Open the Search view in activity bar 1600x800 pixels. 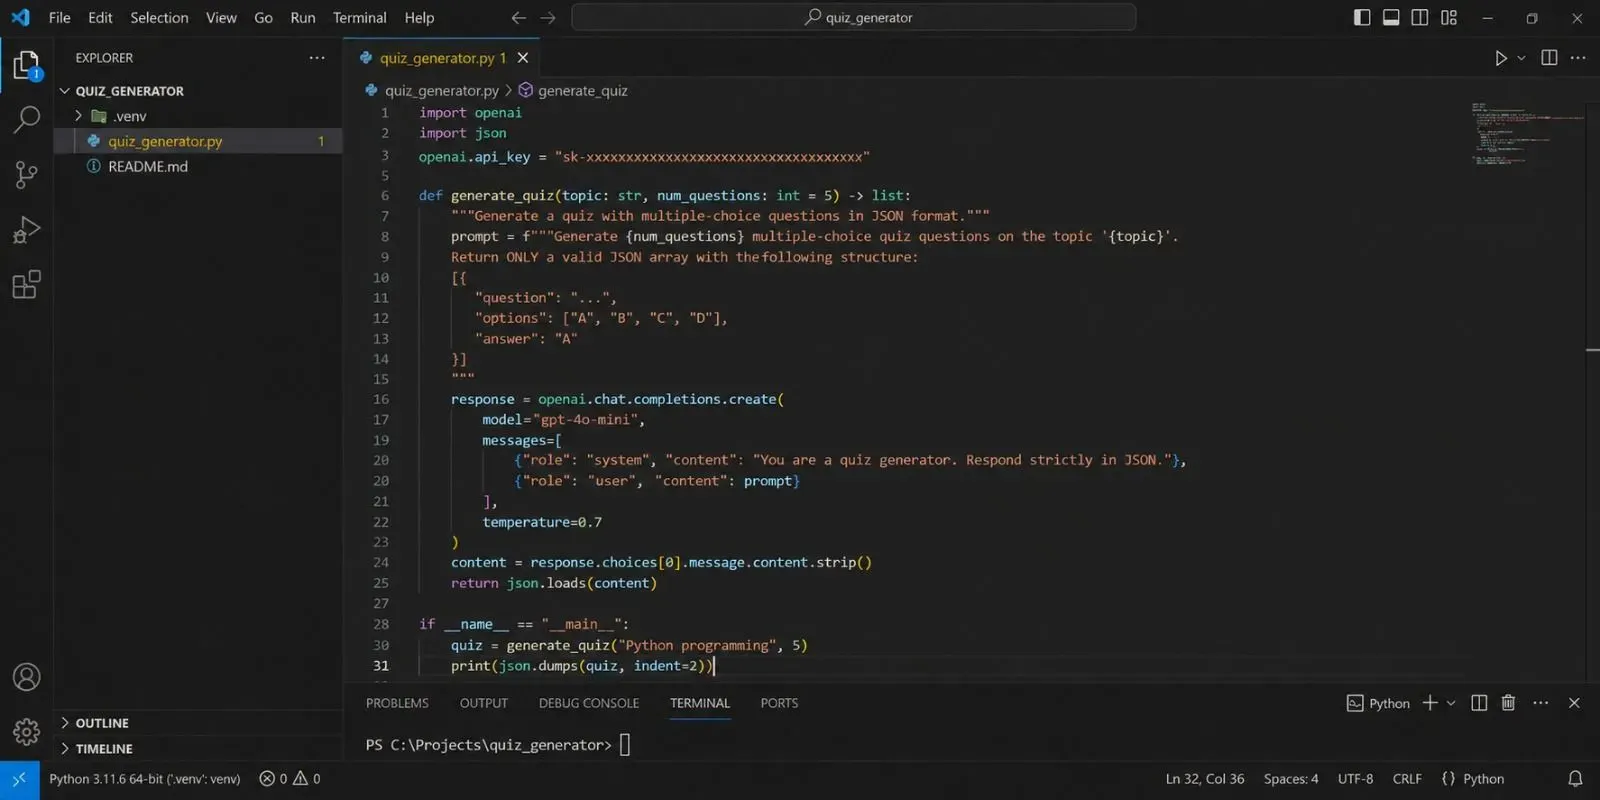[x=26, y=120]
